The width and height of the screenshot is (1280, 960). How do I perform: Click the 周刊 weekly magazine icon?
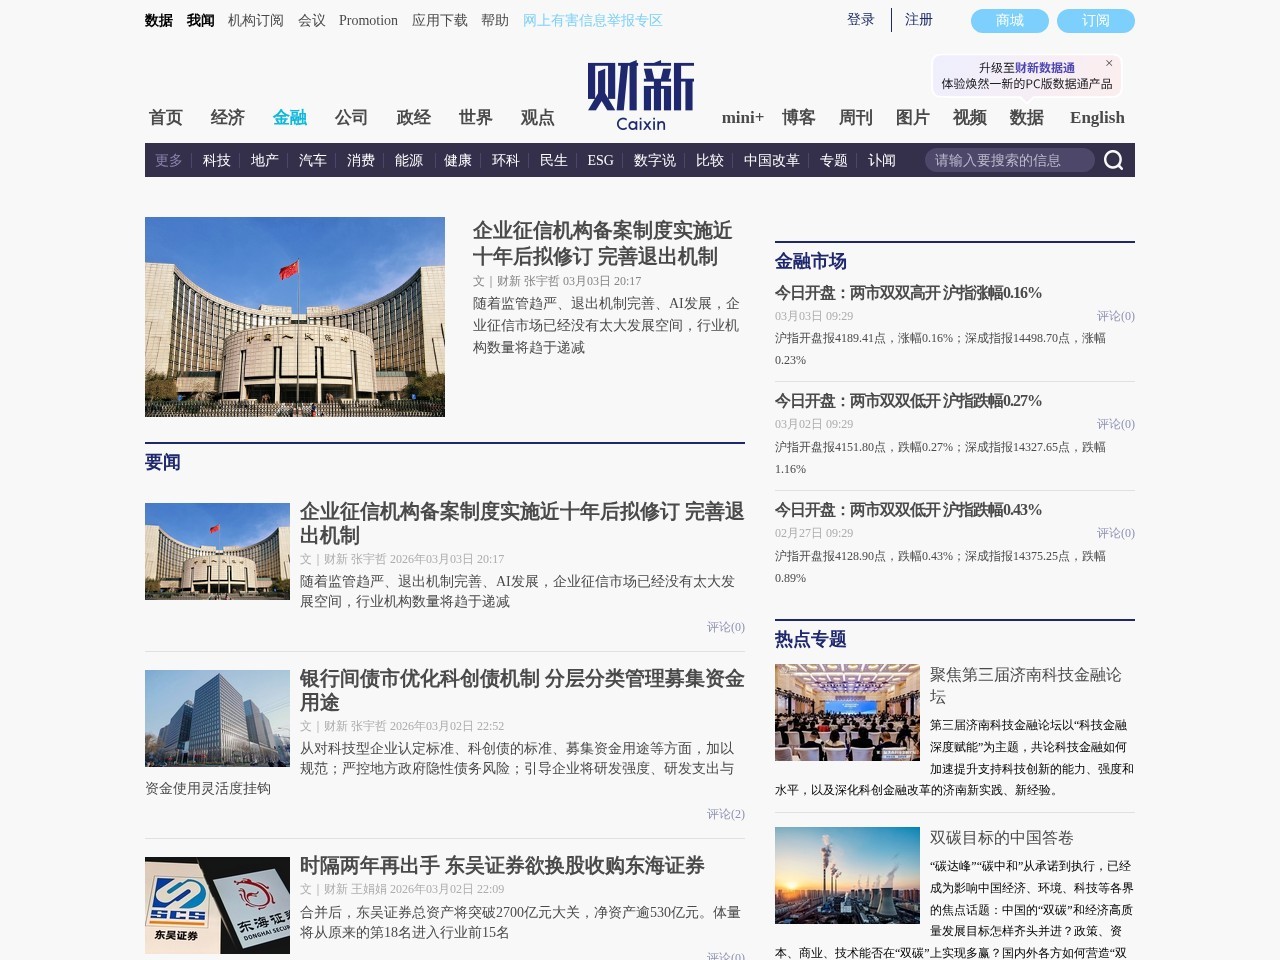(x=855, y=118)
